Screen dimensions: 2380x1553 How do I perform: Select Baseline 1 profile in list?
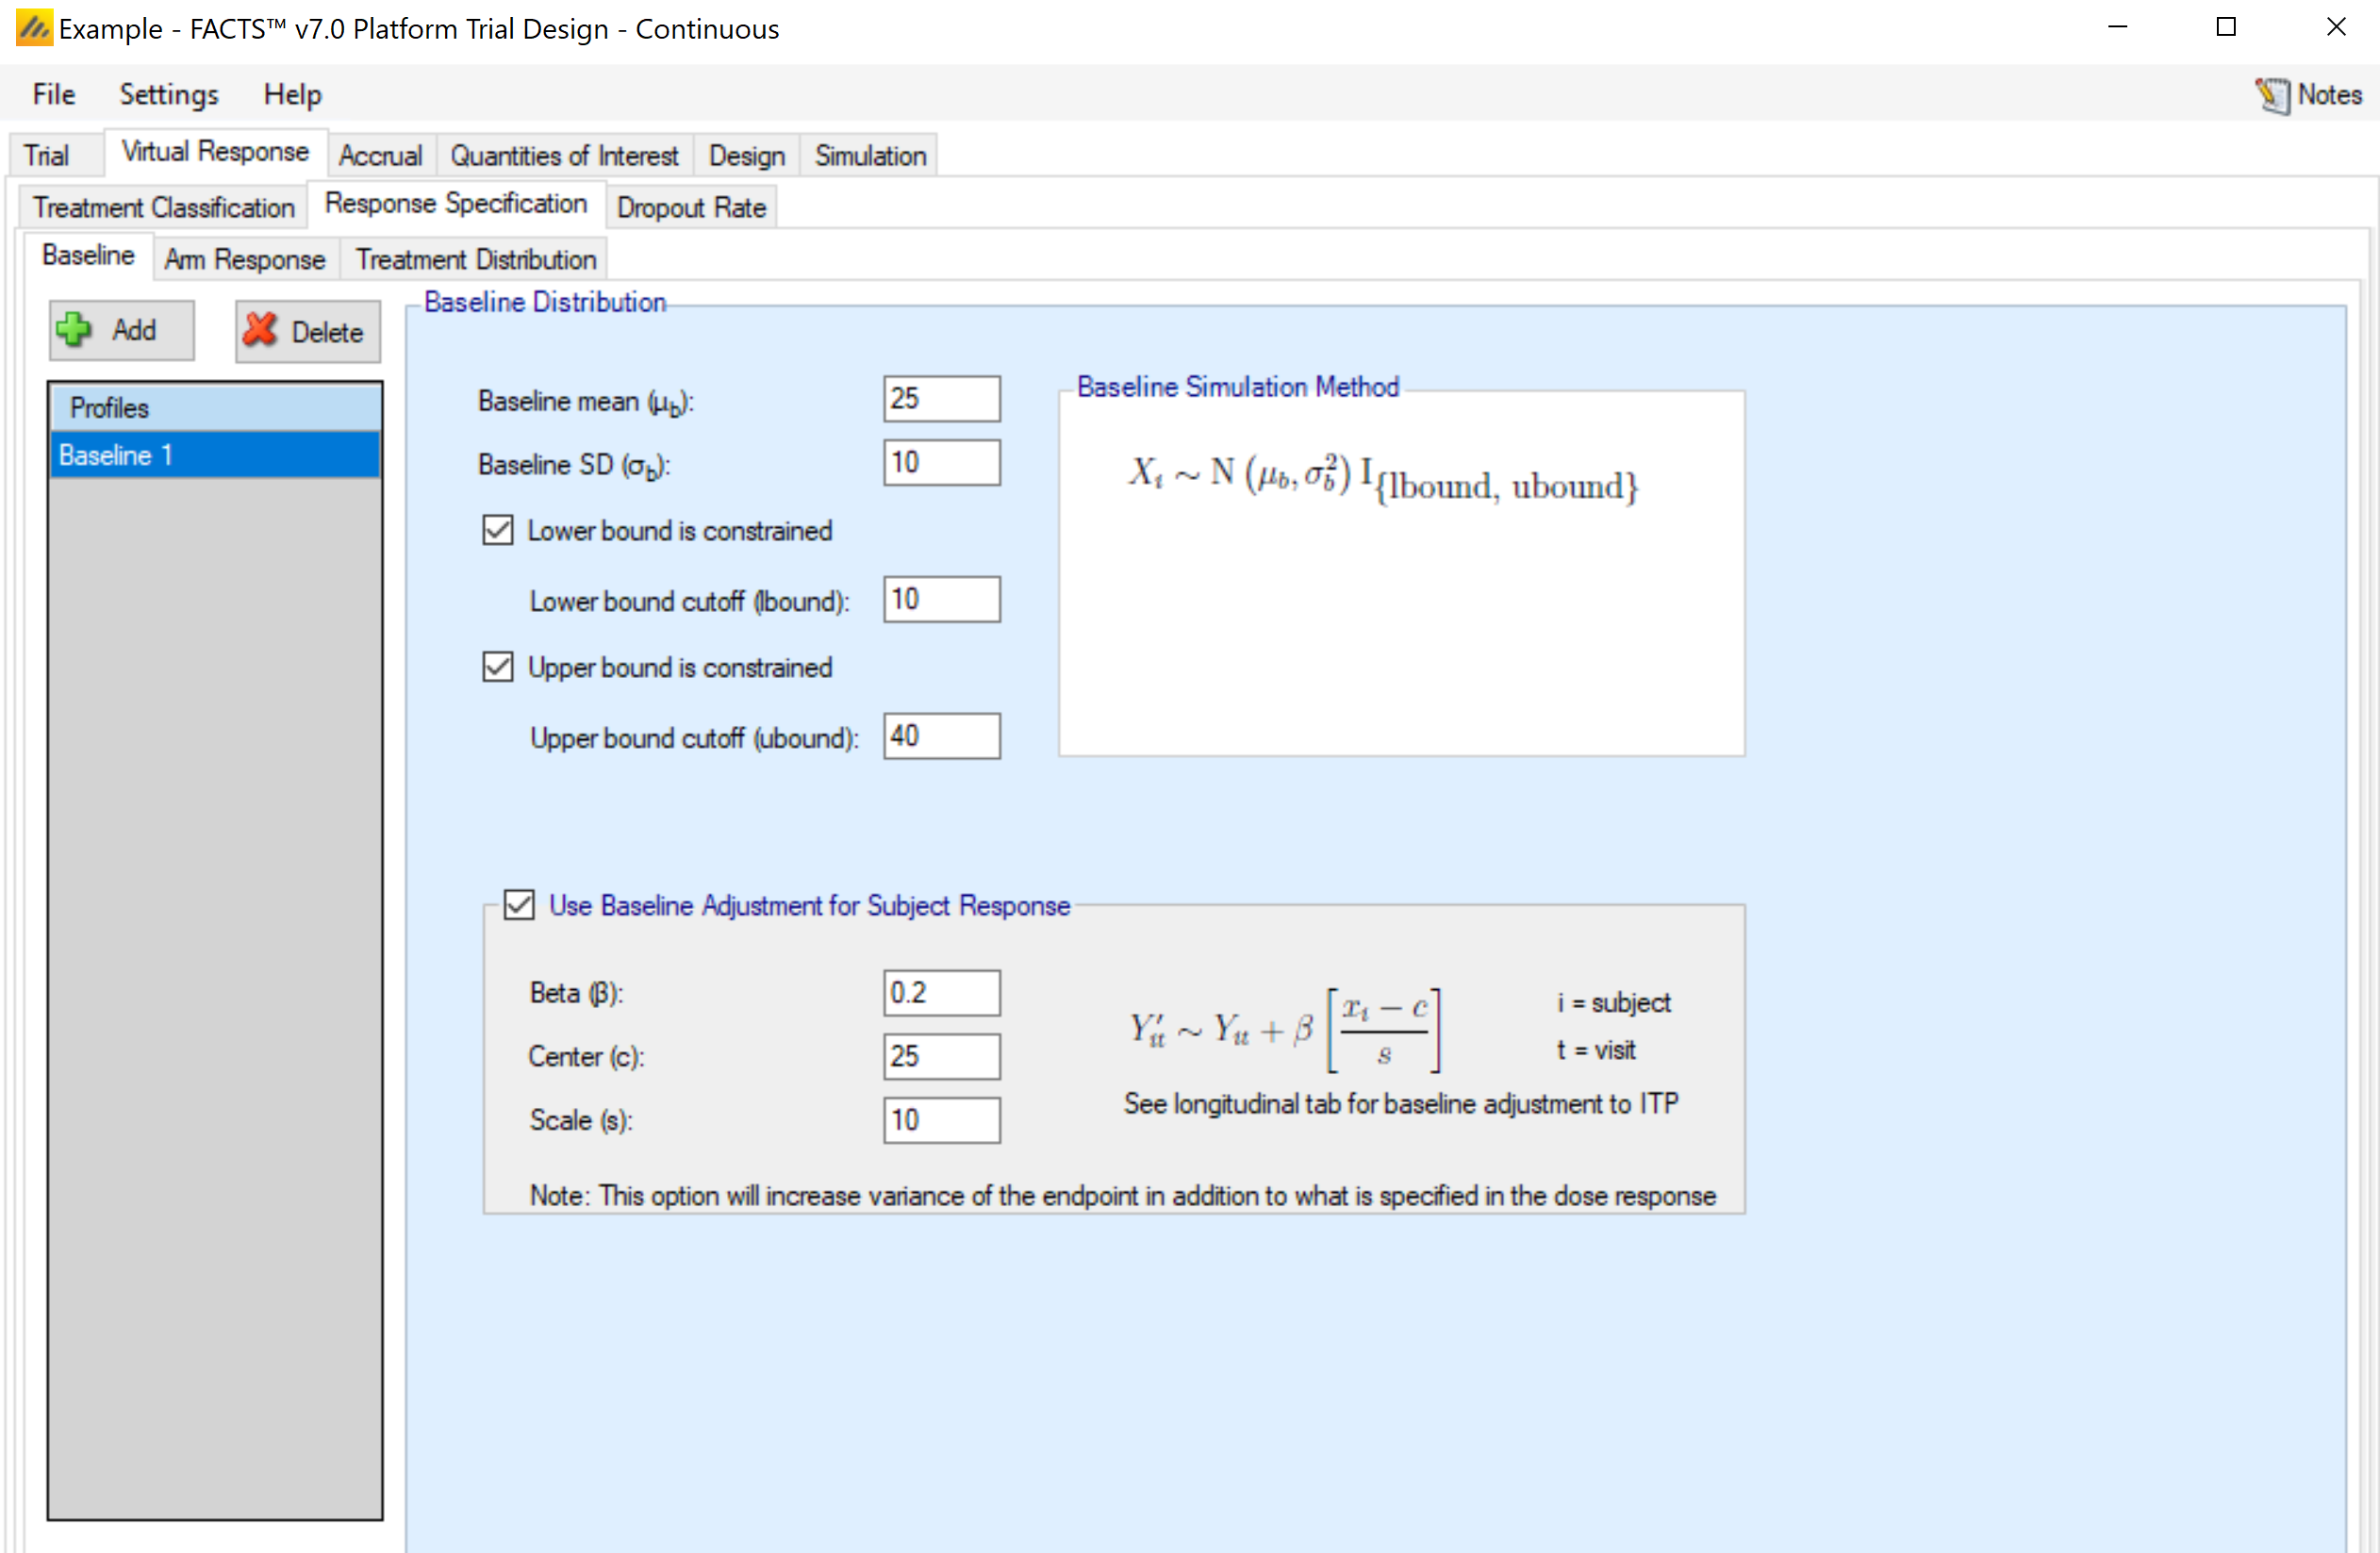pos(214,455)
